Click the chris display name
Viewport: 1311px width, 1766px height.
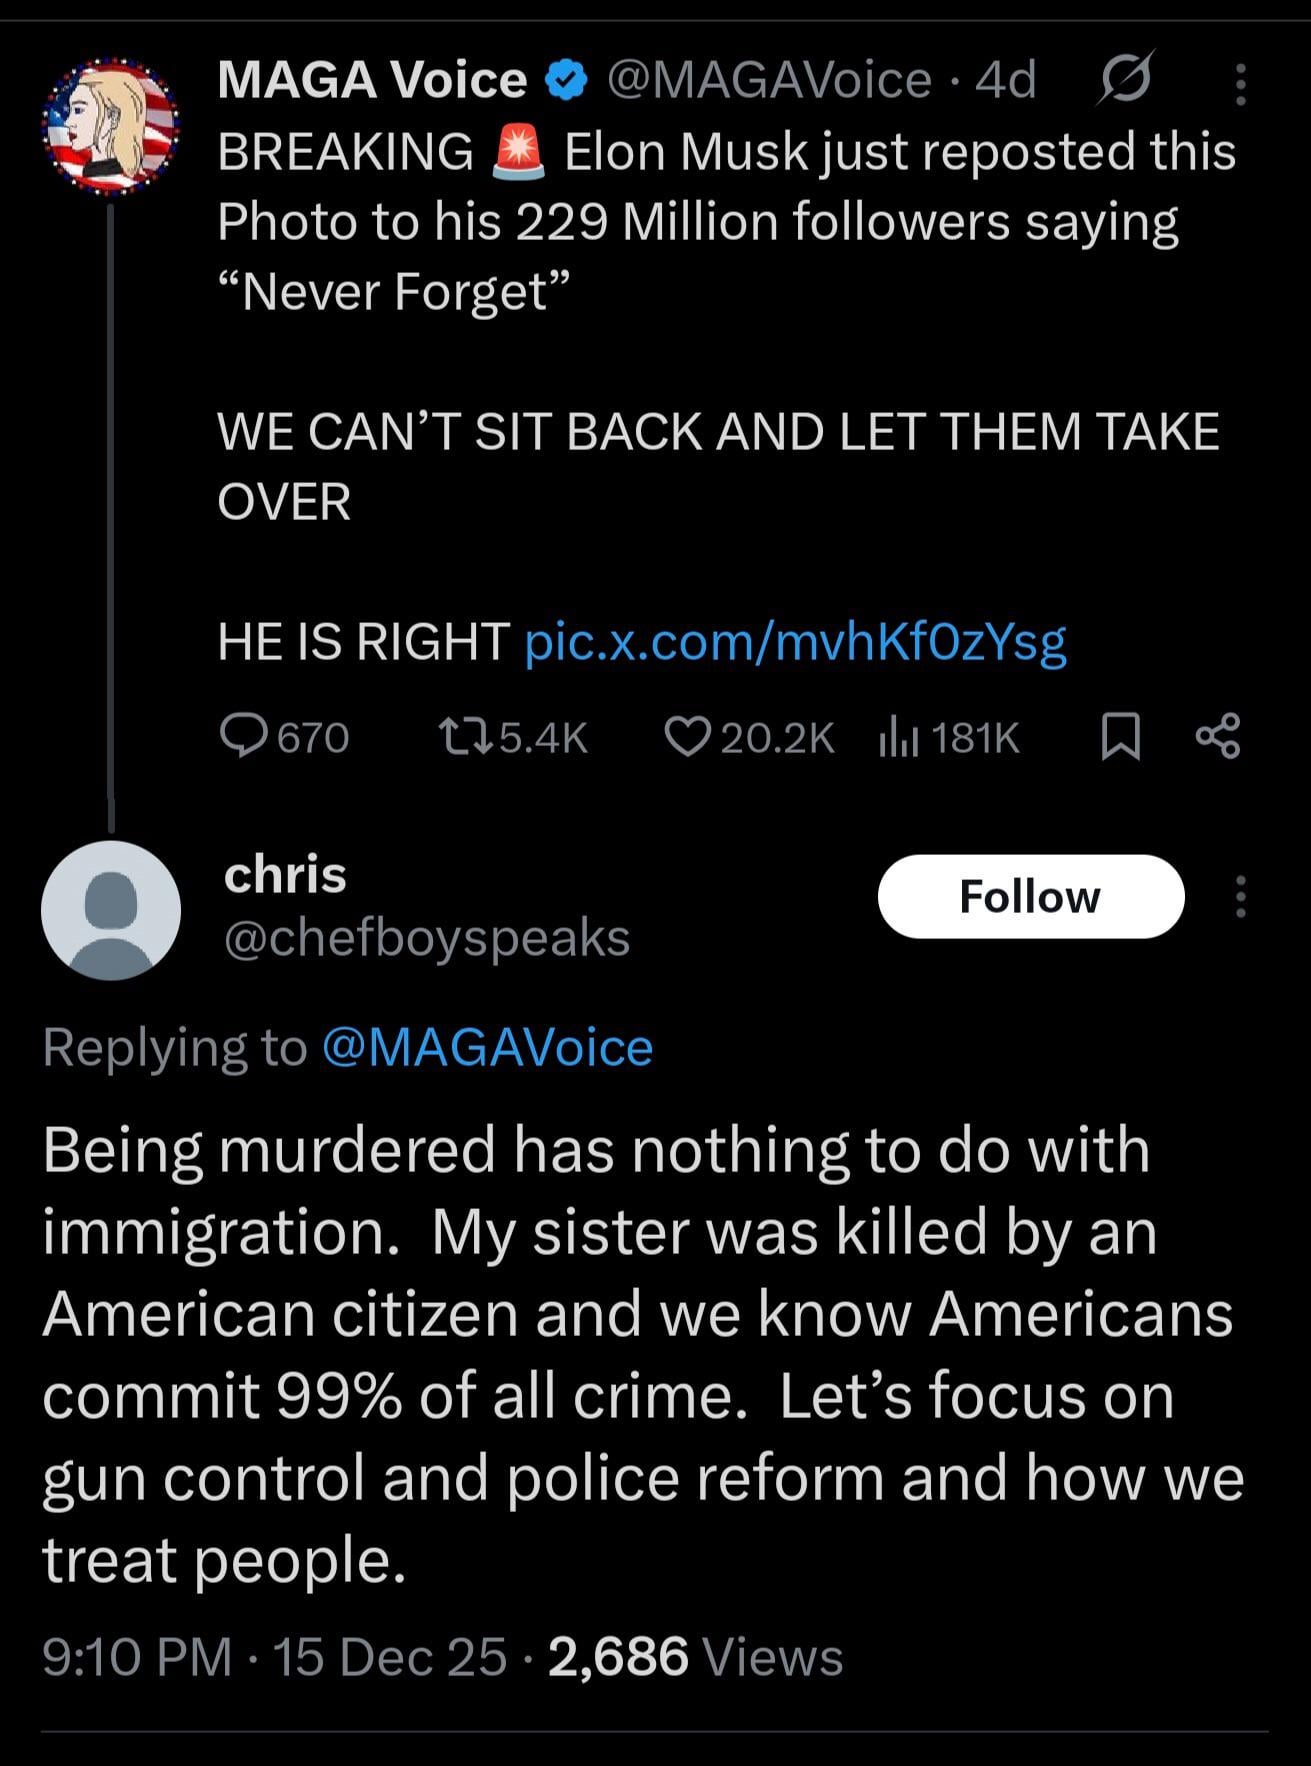[285, 875]
